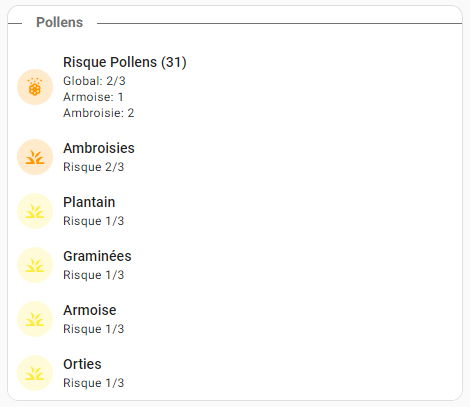This screenshot has height=407, width=470.
Task: Click the orange Ambroisies plant icon
Action: pyautogui.click(x=35, y=157)
